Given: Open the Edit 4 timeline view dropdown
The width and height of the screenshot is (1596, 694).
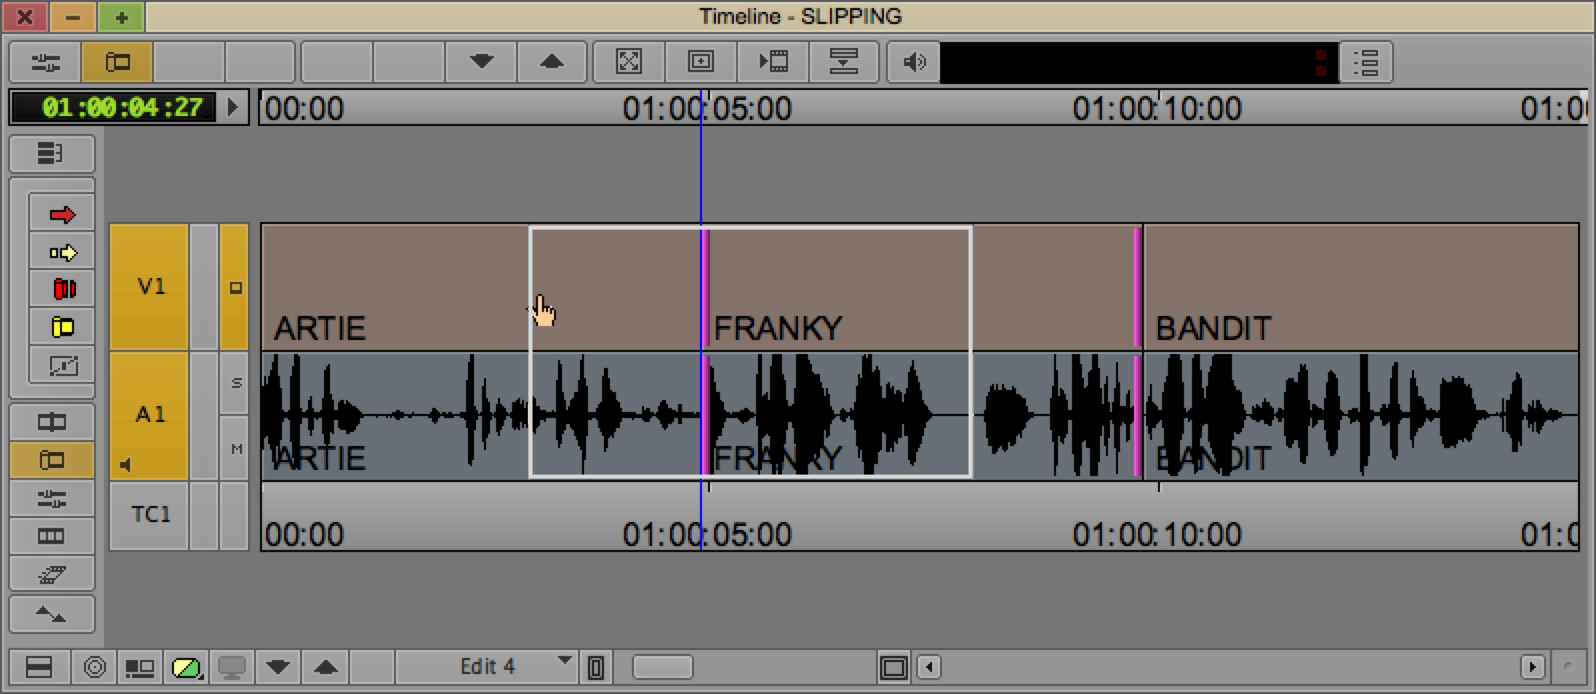Looking at the screenshot, I should 486,666.
